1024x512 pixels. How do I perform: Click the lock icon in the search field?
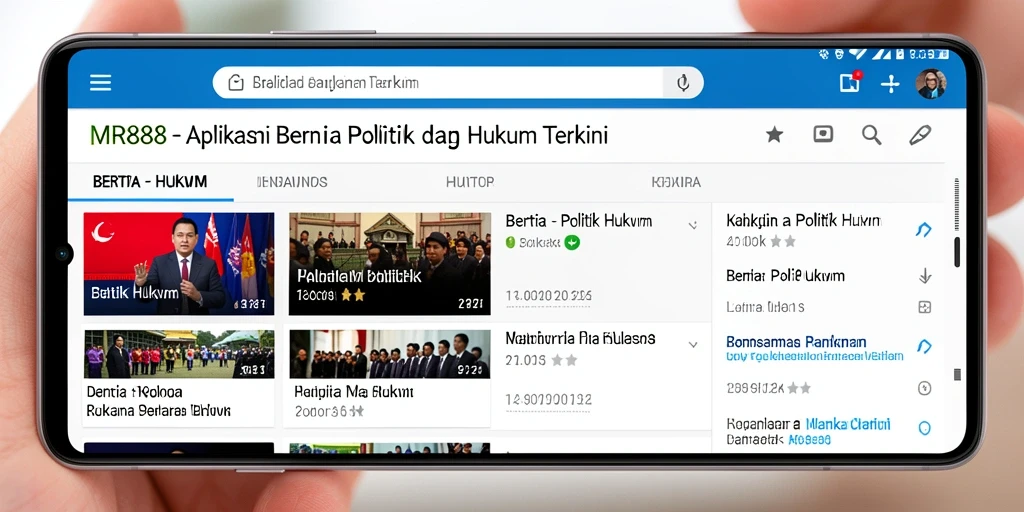(x=235, y=82)
